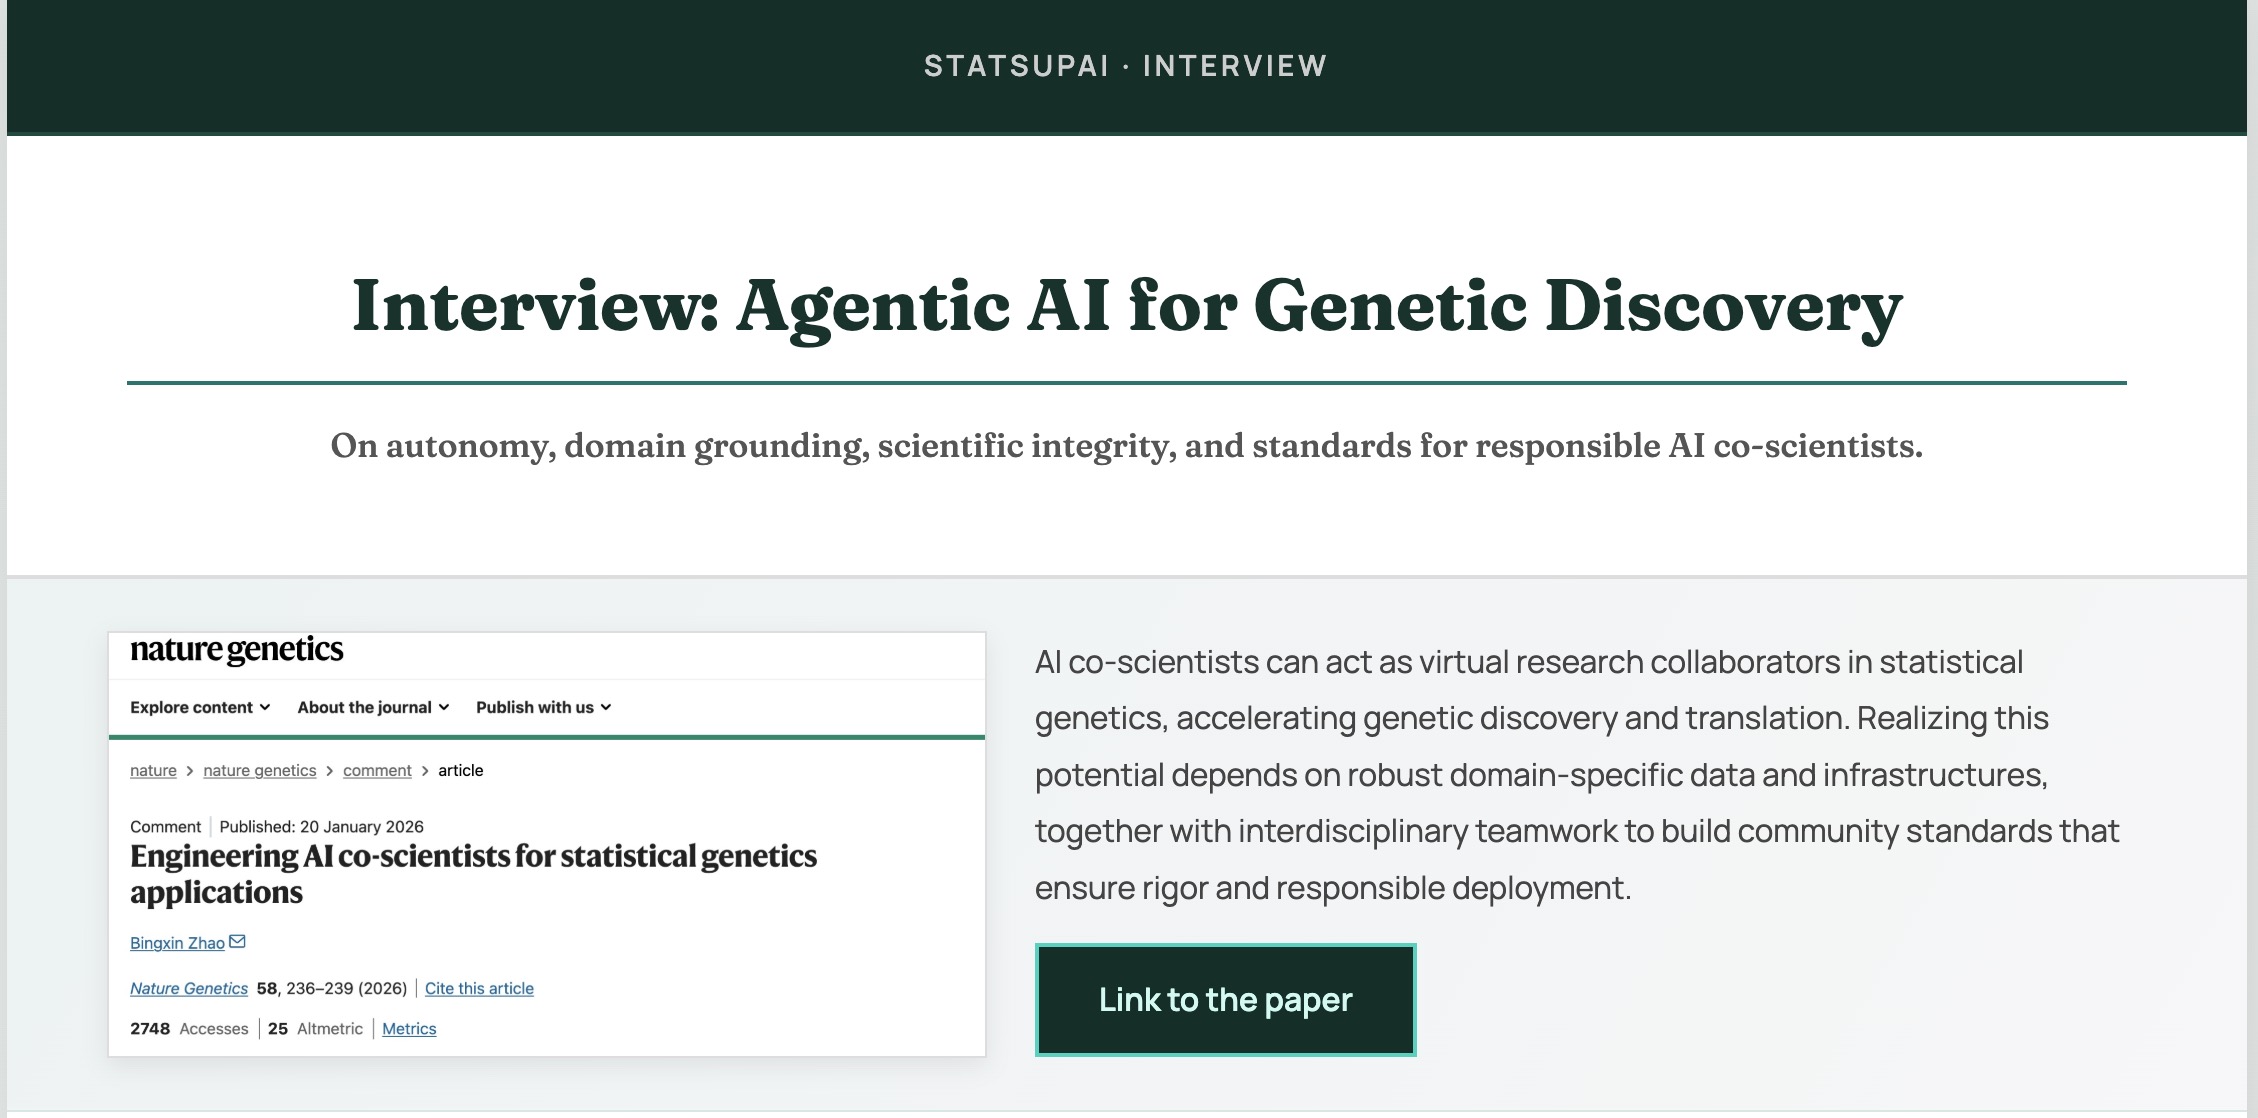The height and width of the screenshot is (1118, 2258).
Task: Click the 2748 Accesses count
Action: coord(150,1028)
